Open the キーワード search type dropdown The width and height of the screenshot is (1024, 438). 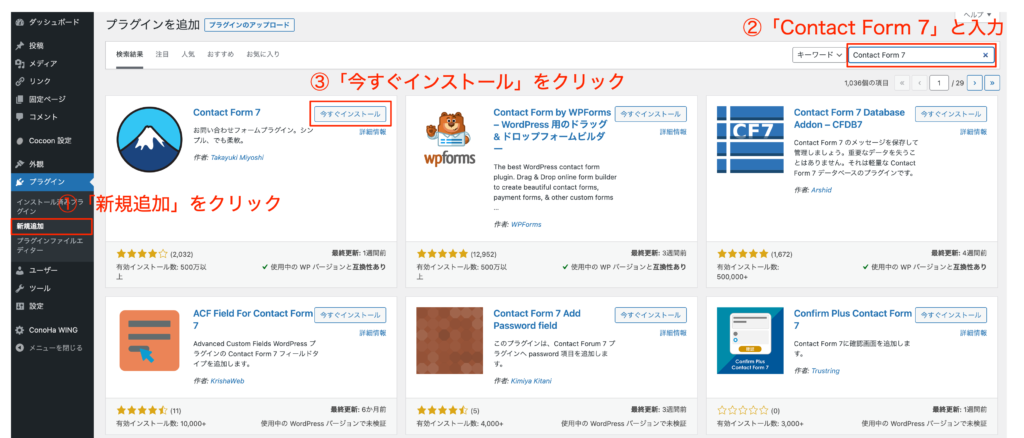[x=818, y=55]
